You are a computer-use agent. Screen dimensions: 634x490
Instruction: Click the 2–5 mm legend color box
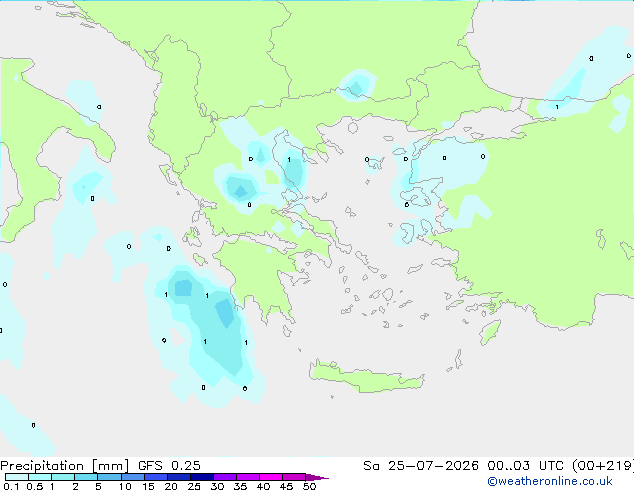[86, 477]
